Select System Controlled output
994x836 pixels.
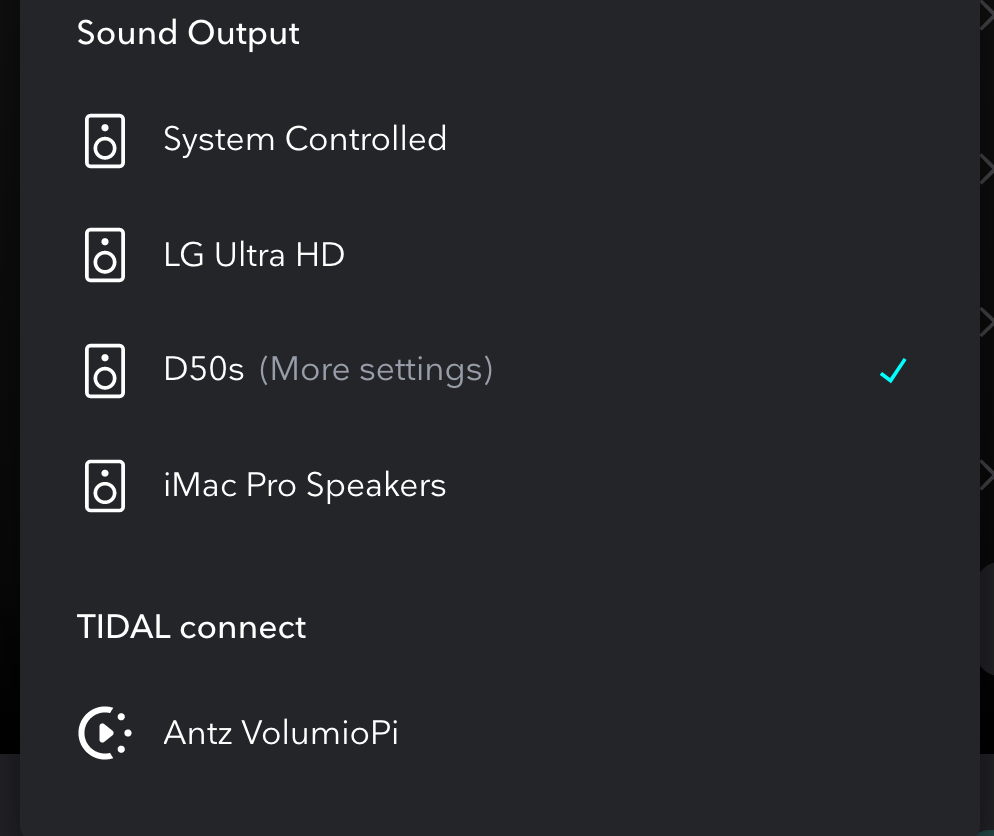pyautogui.click(x=305, y=140)
